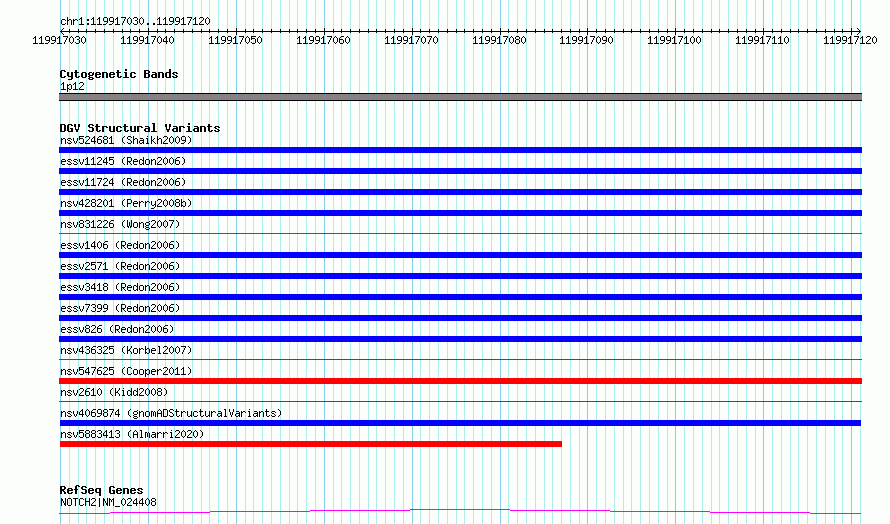The image size is (890, 524).
Task: Click the nsv524681 (Shaikh2009) variant label
Action: point(126,140)
